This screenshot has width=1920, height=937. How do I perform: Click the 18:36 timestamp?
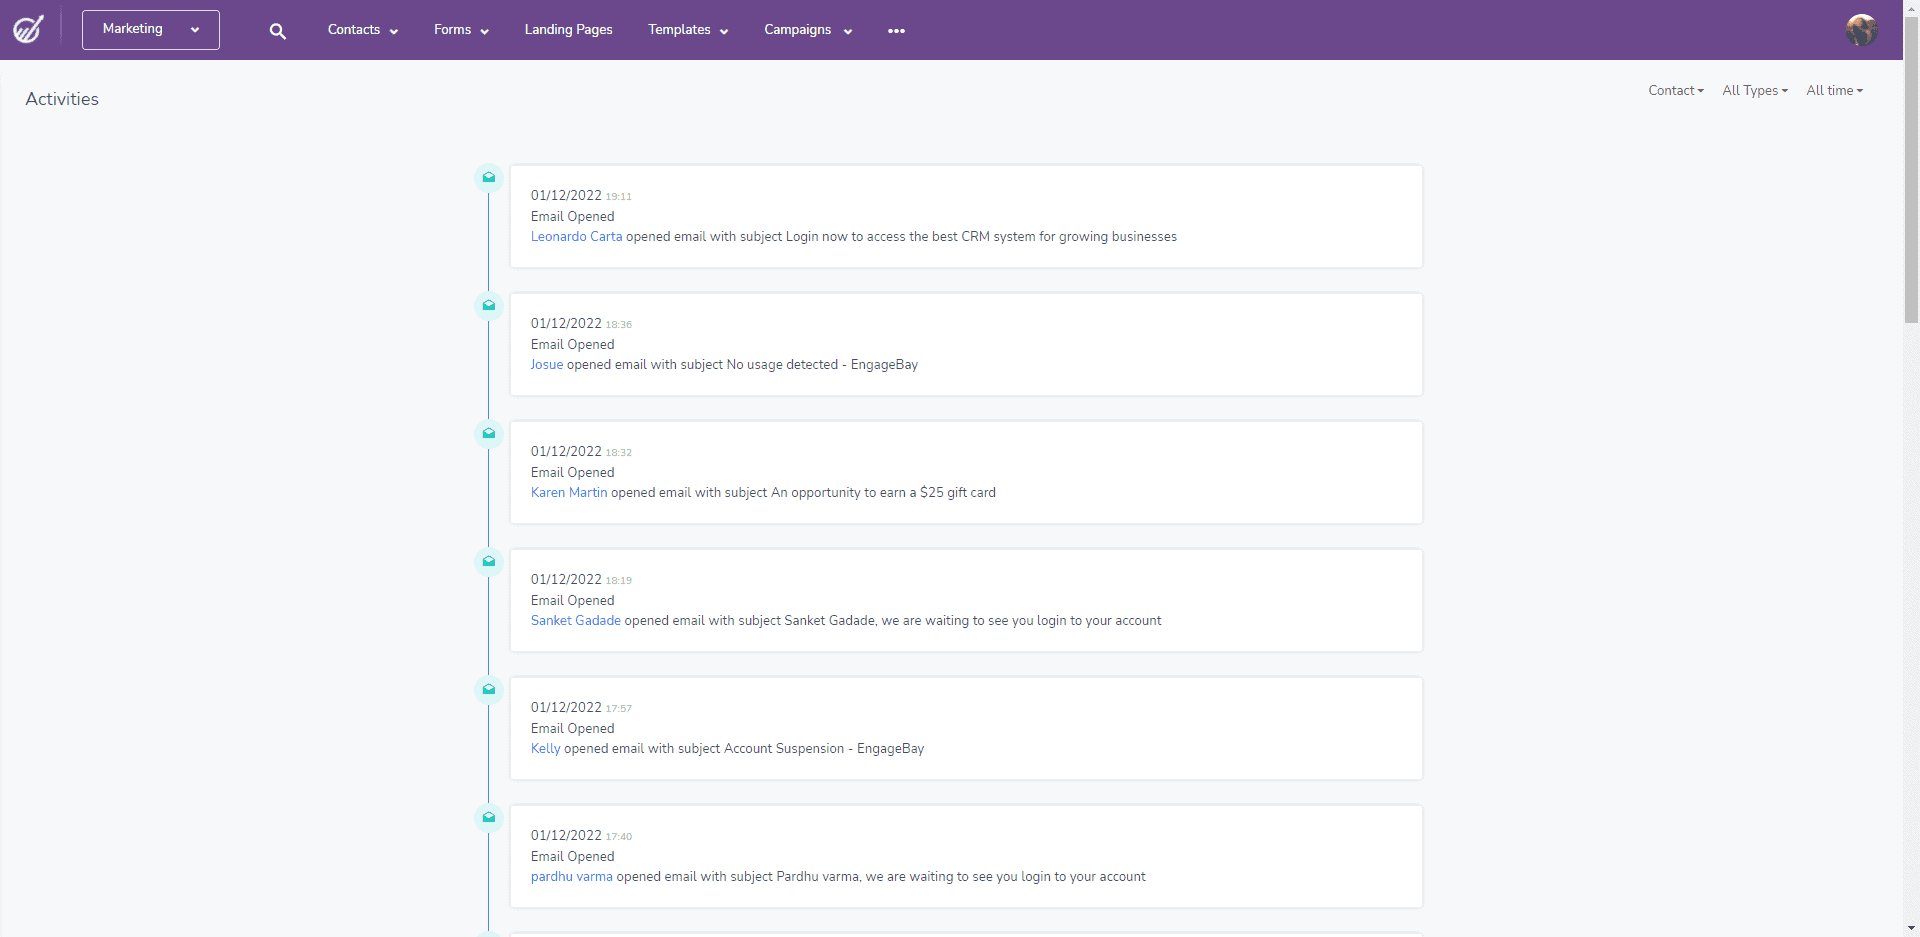click(x=618, y=325)
